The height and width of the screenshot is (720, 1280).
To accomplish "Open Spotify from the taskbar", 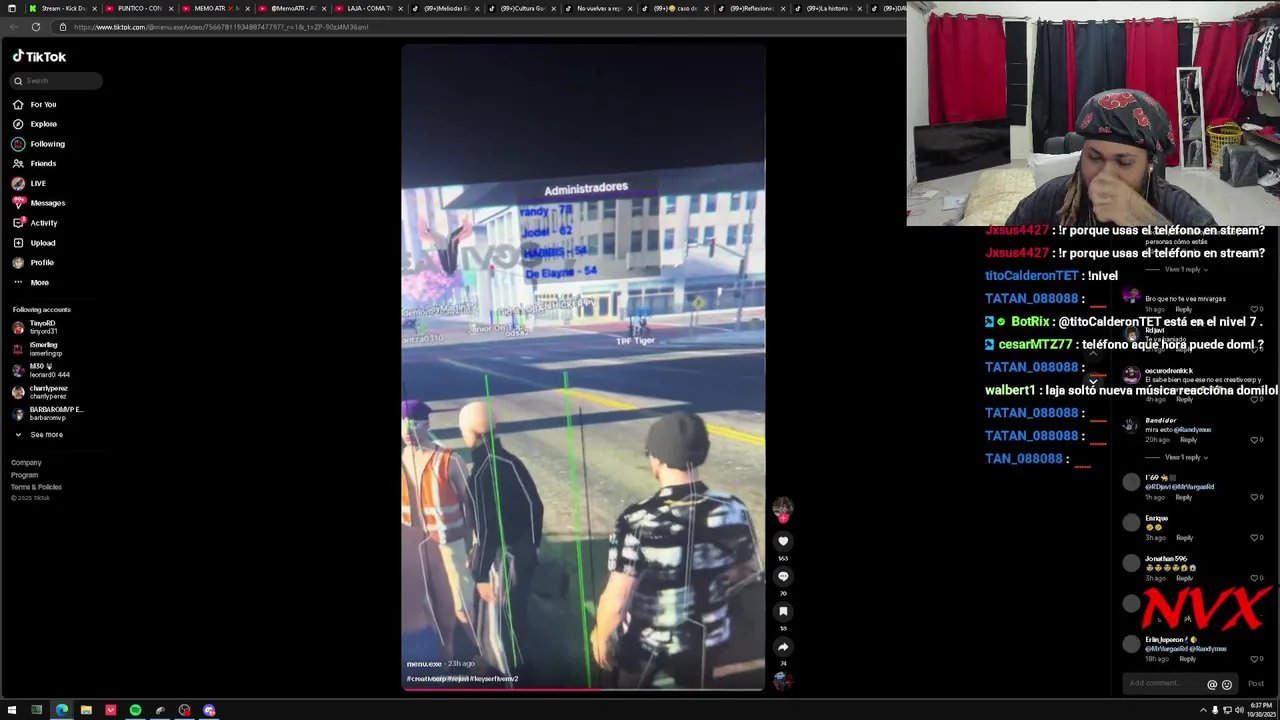I will click(135, 710).
